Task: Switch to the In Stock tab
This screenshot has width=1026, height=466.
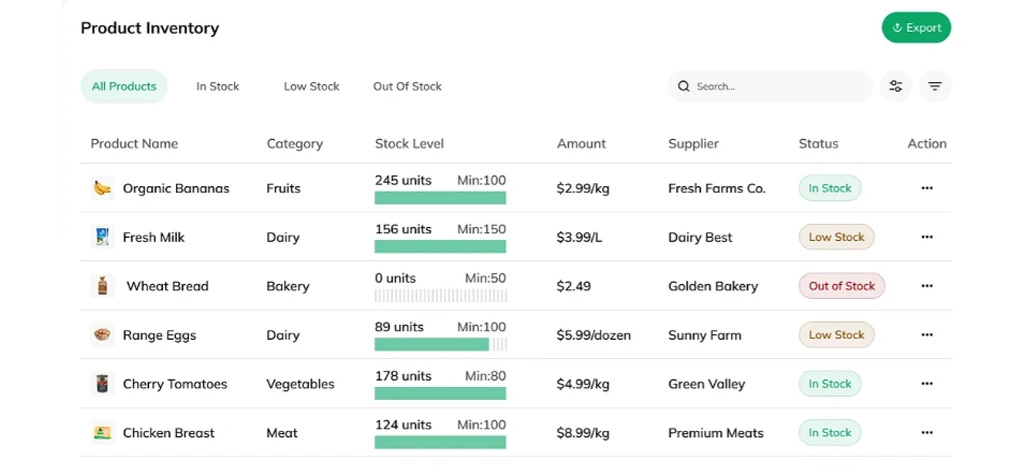Action: click(218, 86)
